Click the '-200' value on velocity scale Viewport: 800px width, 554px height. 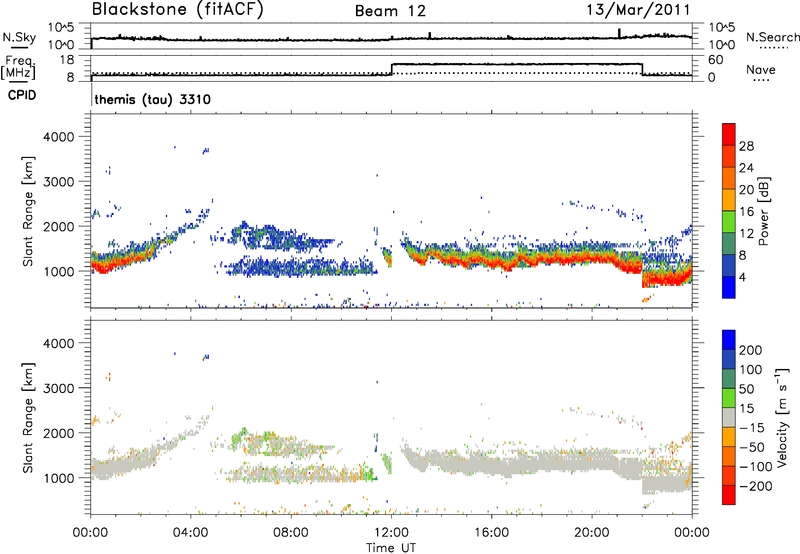[x=755, y=486]
